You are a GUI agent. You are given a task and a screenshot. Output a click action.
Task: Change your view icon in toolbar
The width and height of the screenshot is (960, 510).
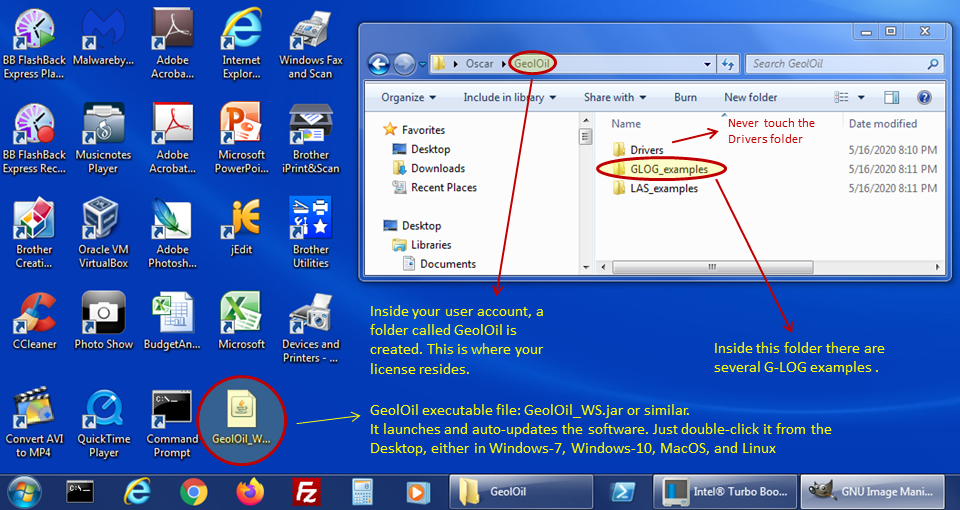[842, 97]
